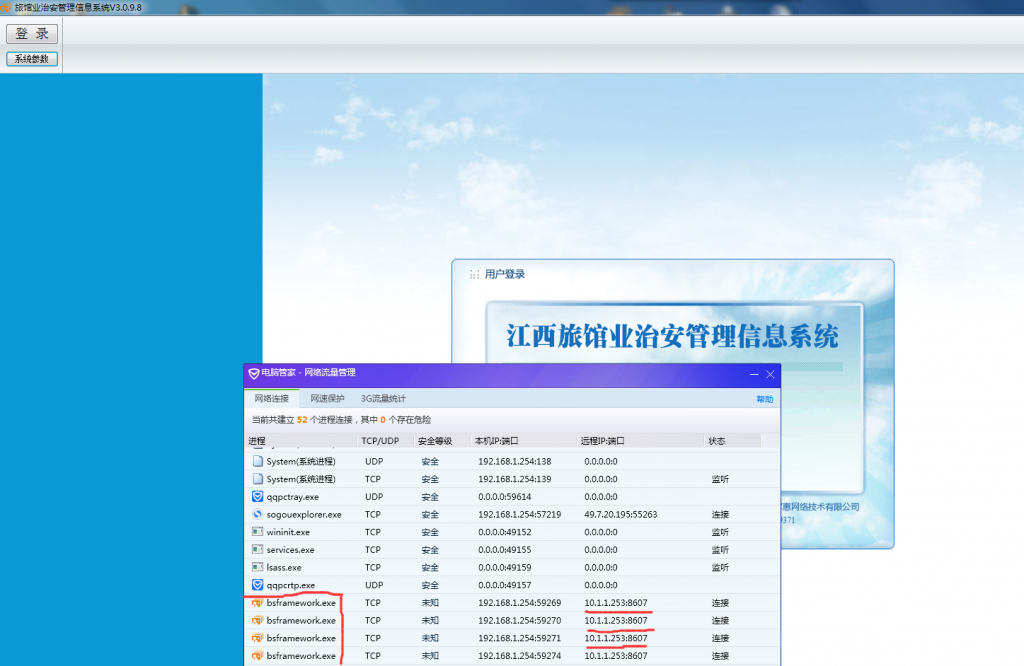The height and width of the screenshot is (666, 1024).
Task: Click the 登录 button in the toolbar
Action: coord(32,34)
